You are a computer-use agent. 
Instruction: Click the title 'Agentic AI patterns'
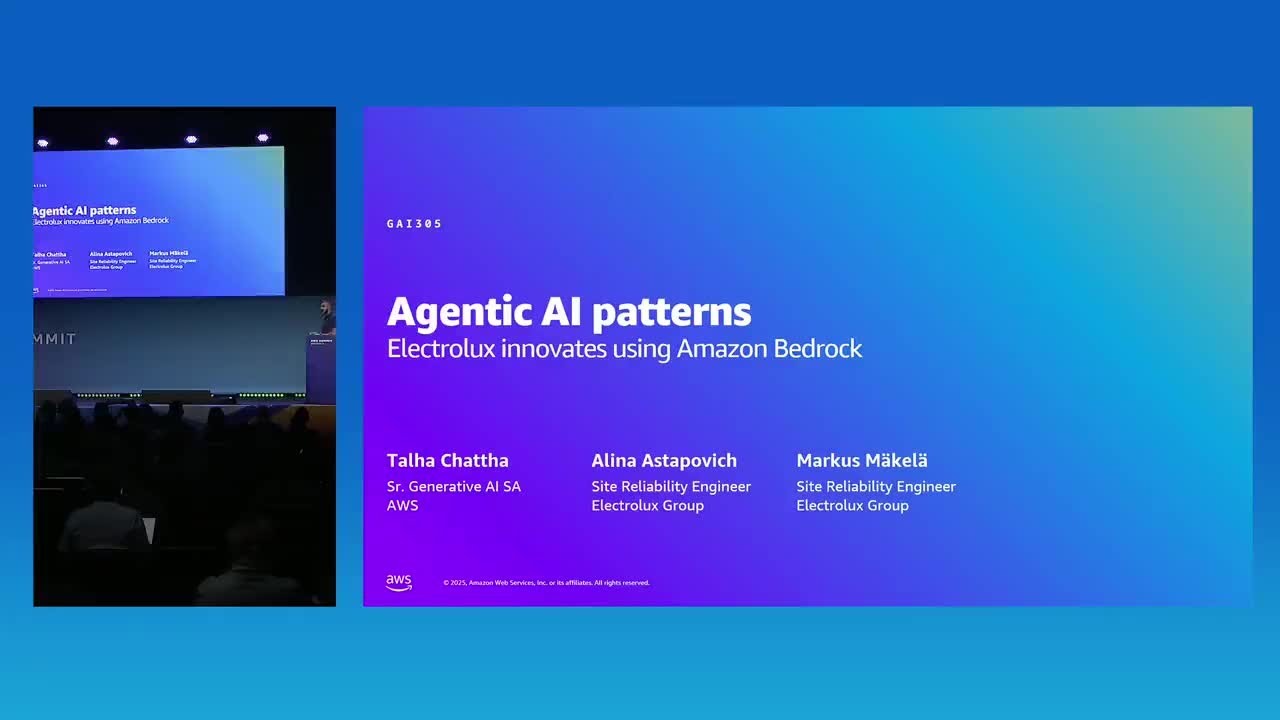[x=569, y=312]
